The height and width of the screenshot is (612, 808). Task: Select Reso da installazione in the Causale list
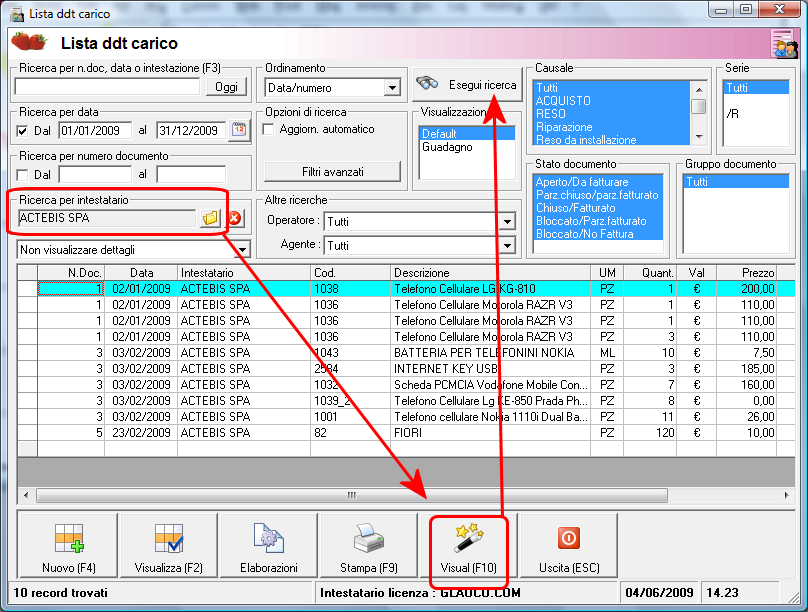click(612, 140)
